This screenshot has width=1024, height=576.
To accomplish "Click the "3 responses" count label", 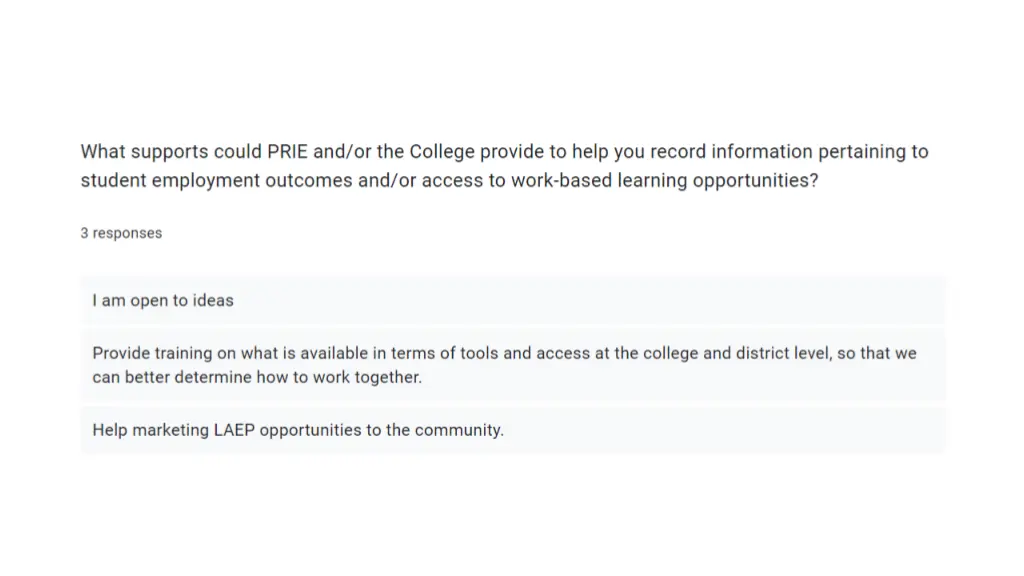I will coord(121,233).
